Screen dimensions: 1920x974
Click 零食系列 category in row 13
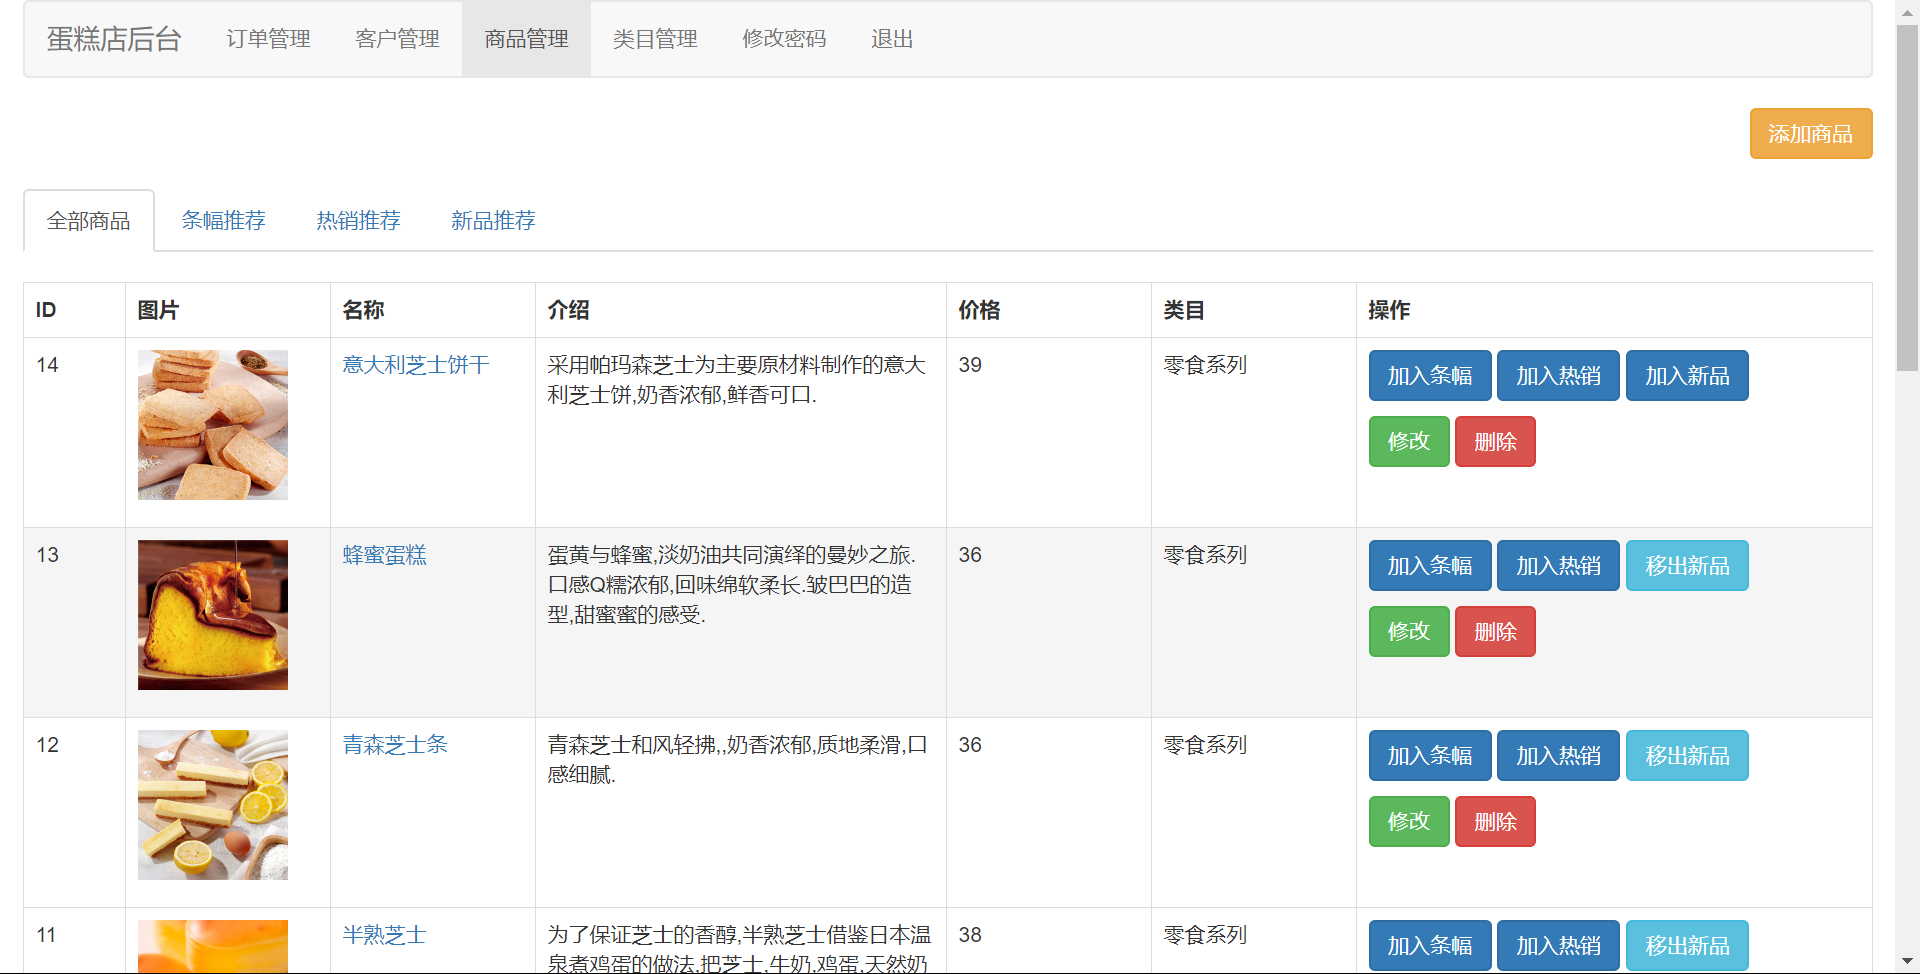point(1205,555)
